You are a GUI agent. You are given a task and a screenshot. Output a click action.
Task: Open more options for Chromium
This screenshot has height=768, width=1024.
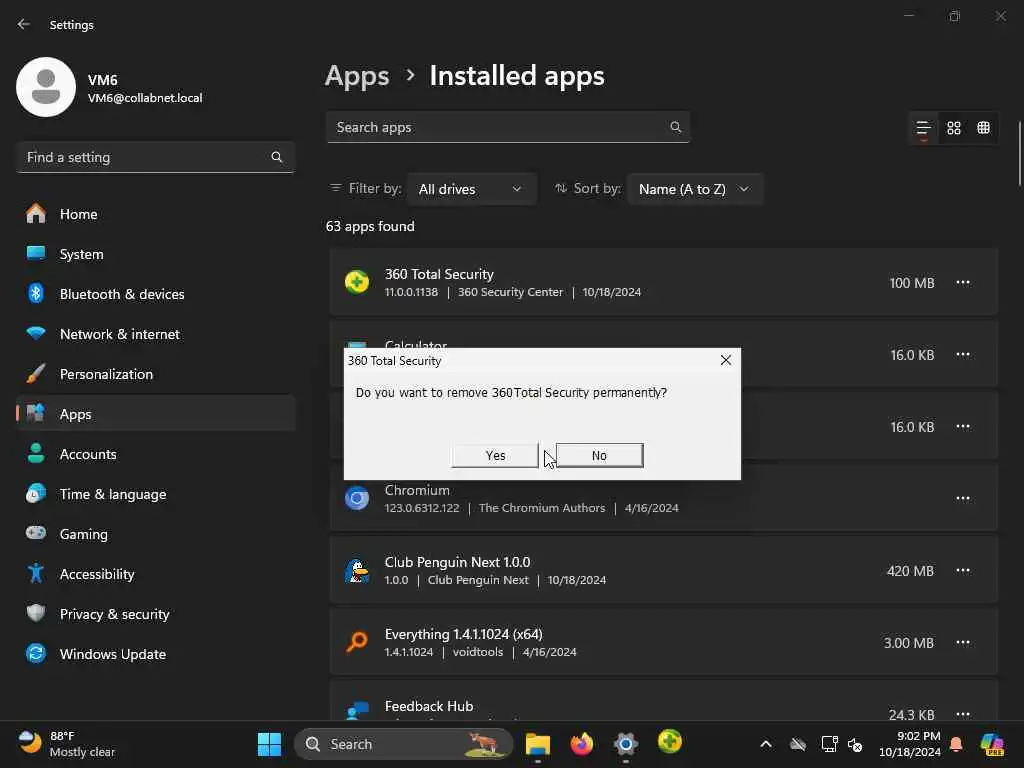[963, 498]
